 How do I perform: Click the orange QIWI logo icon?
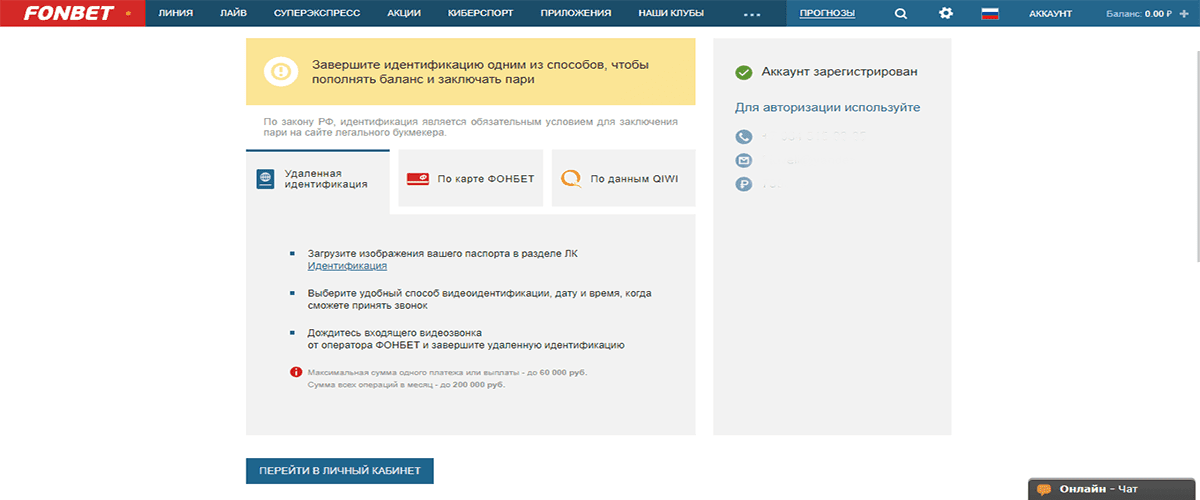tap(571, 178)
